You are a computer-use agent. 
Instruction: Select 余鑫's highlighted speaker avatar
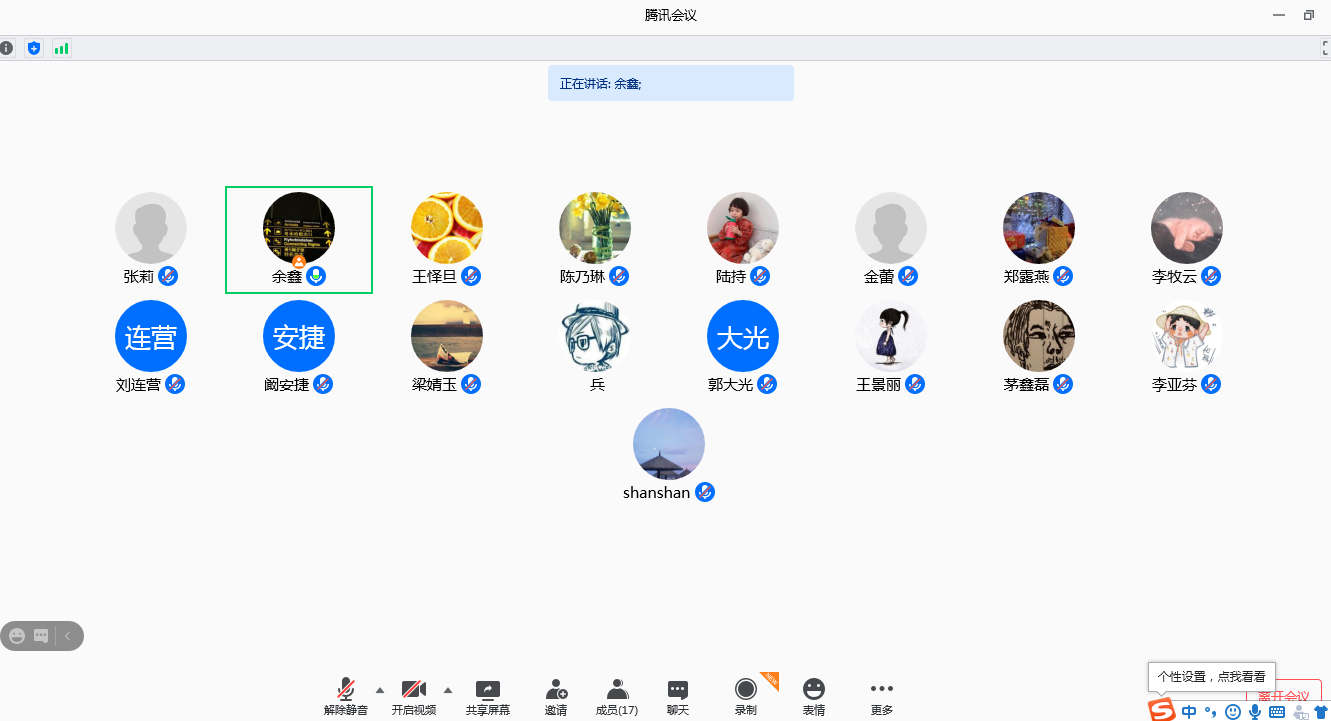pos(299,228)
